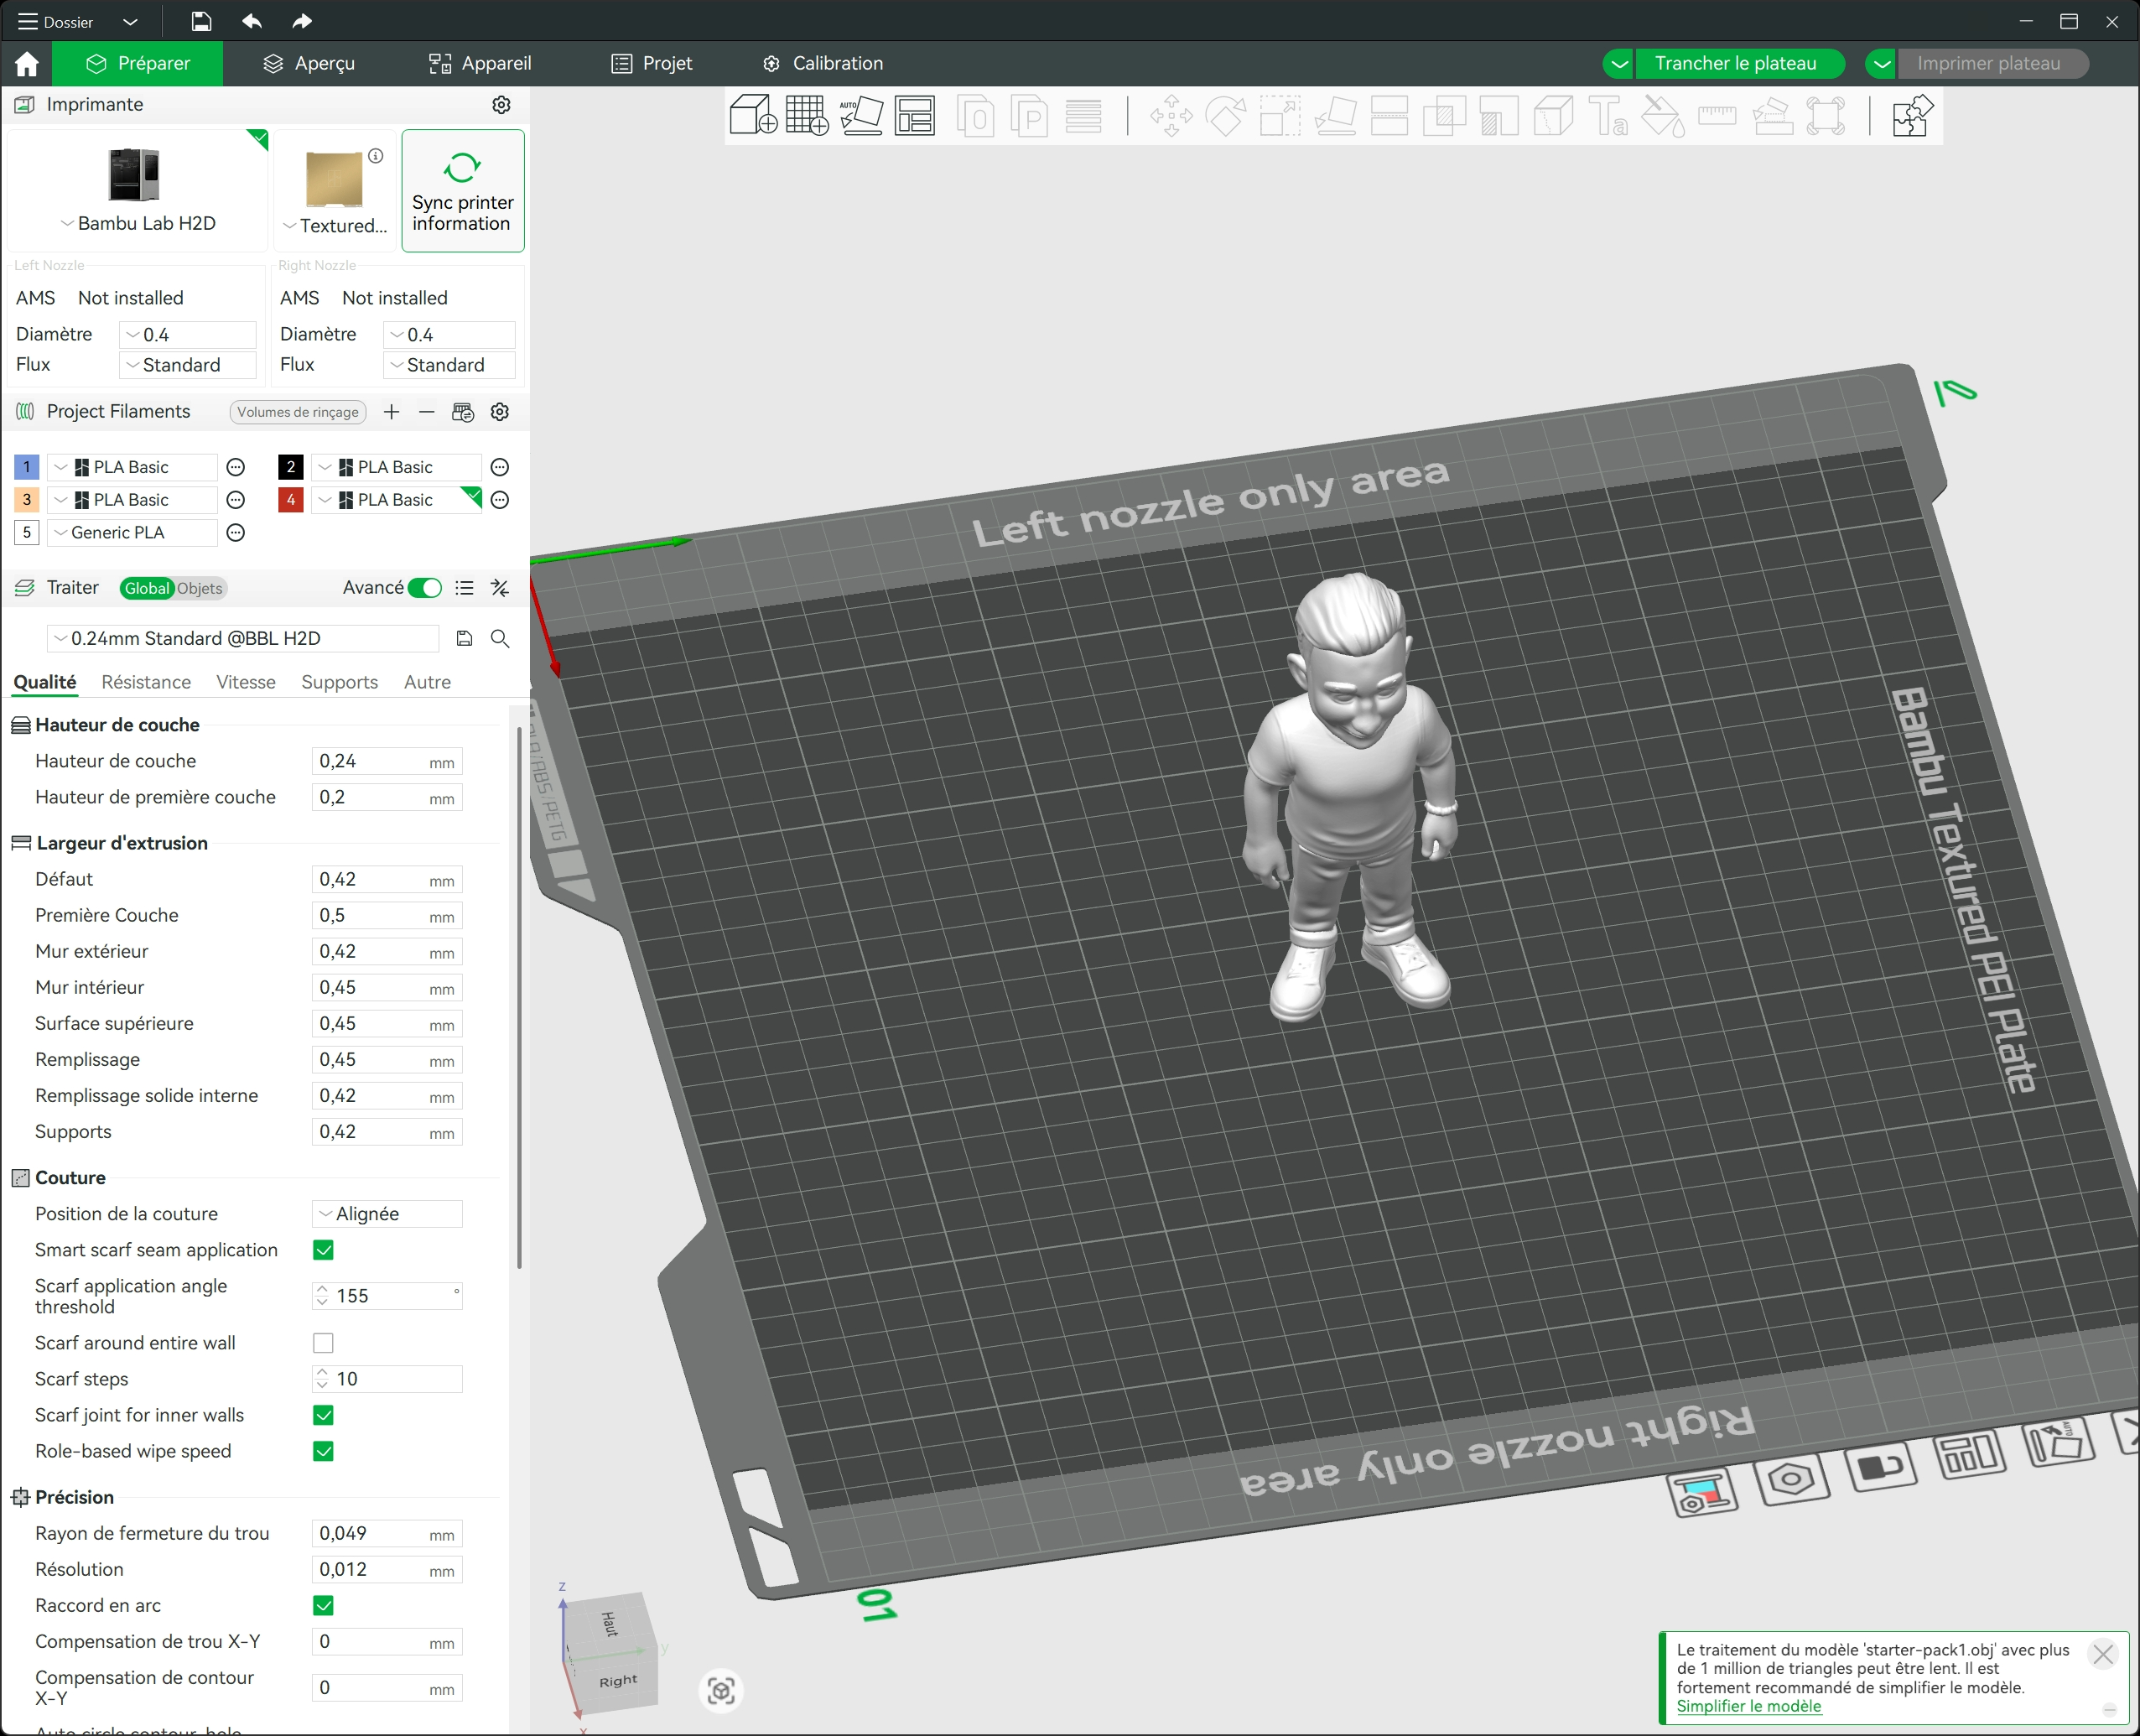Enable Scarf around entire wall checkbox
The image size is (2140, 1736).
(323, 1343)
